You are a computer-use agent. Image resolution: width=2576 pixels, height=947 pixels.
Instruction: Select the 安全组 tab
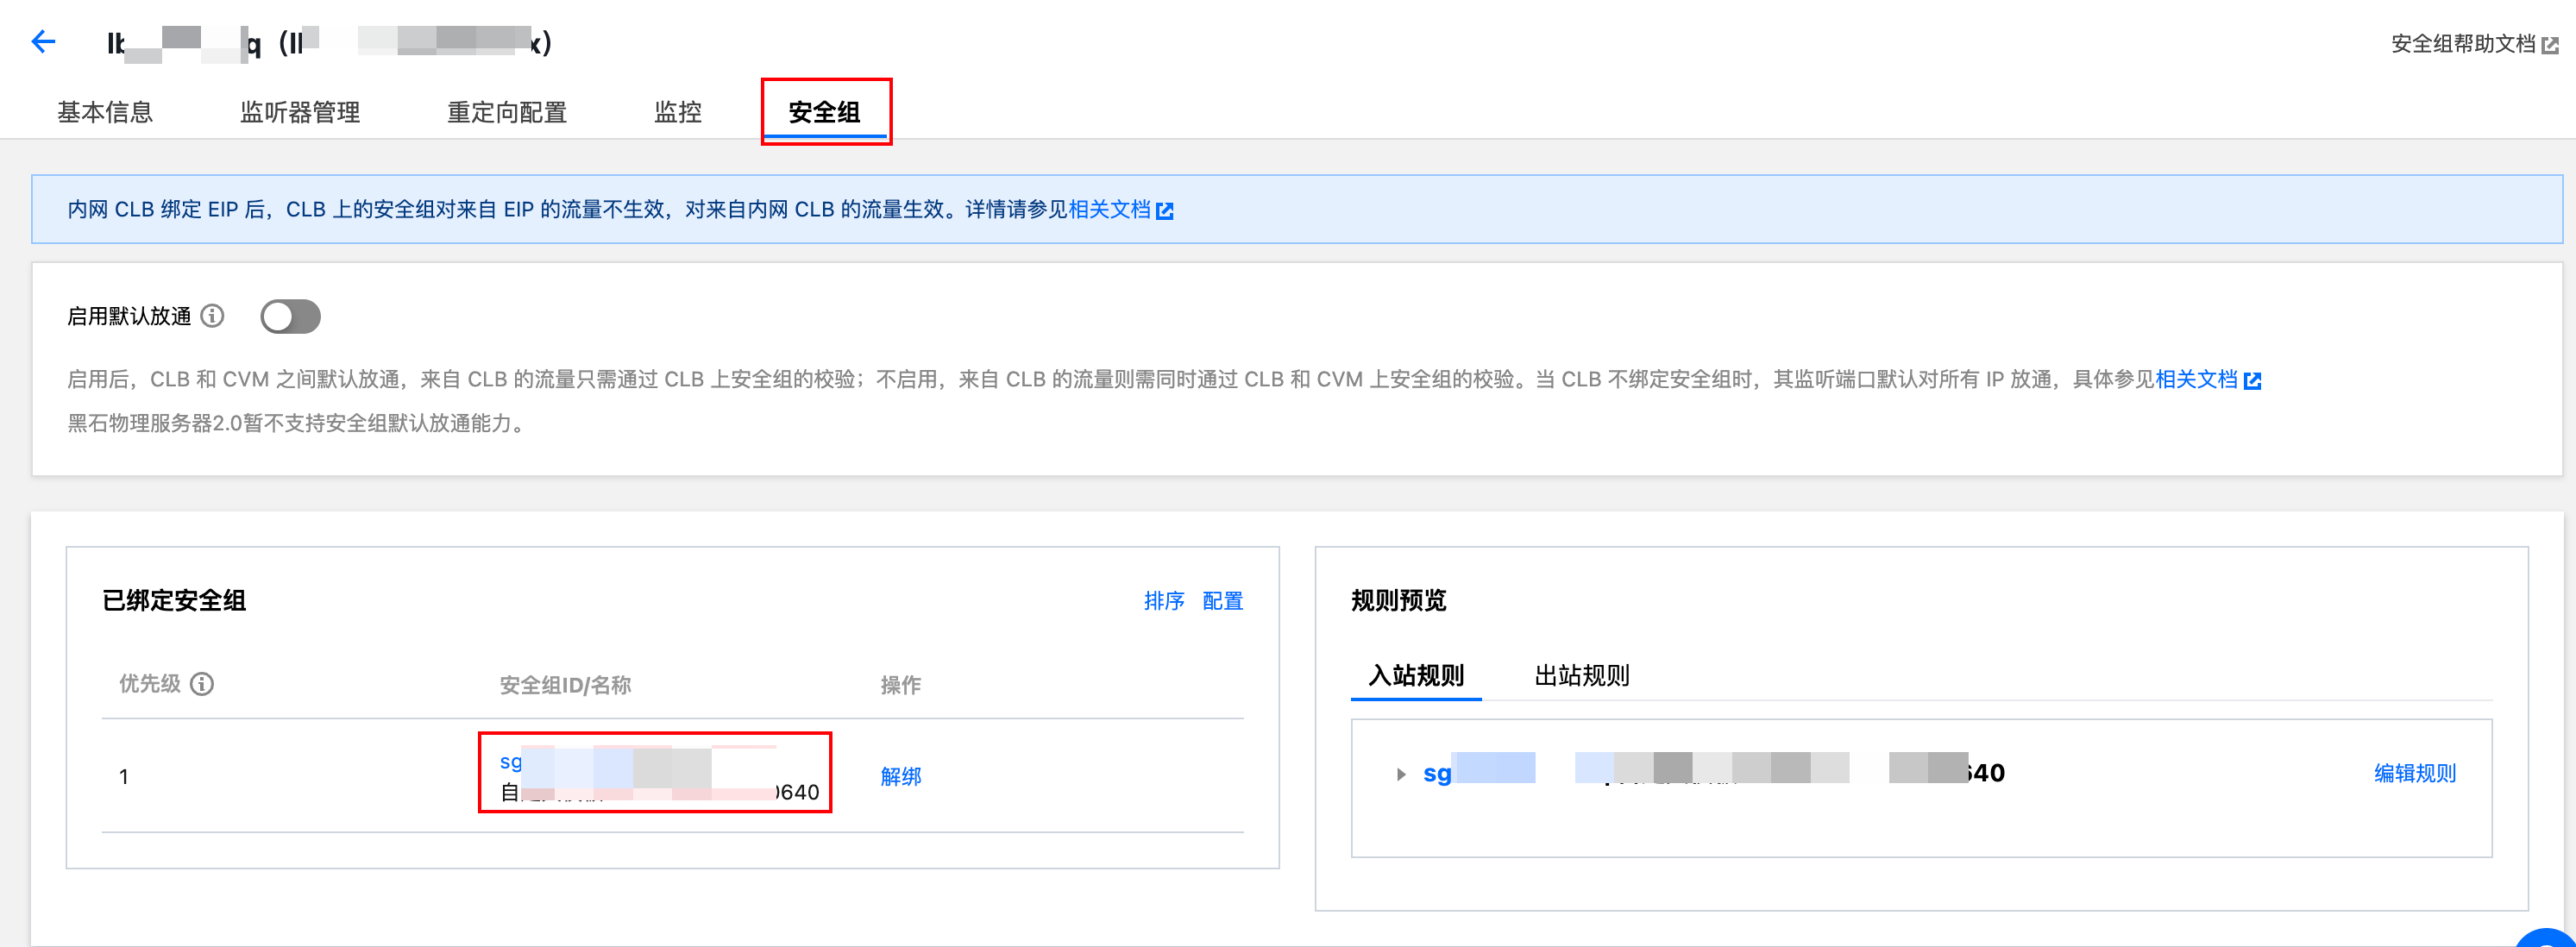[824, 112]
